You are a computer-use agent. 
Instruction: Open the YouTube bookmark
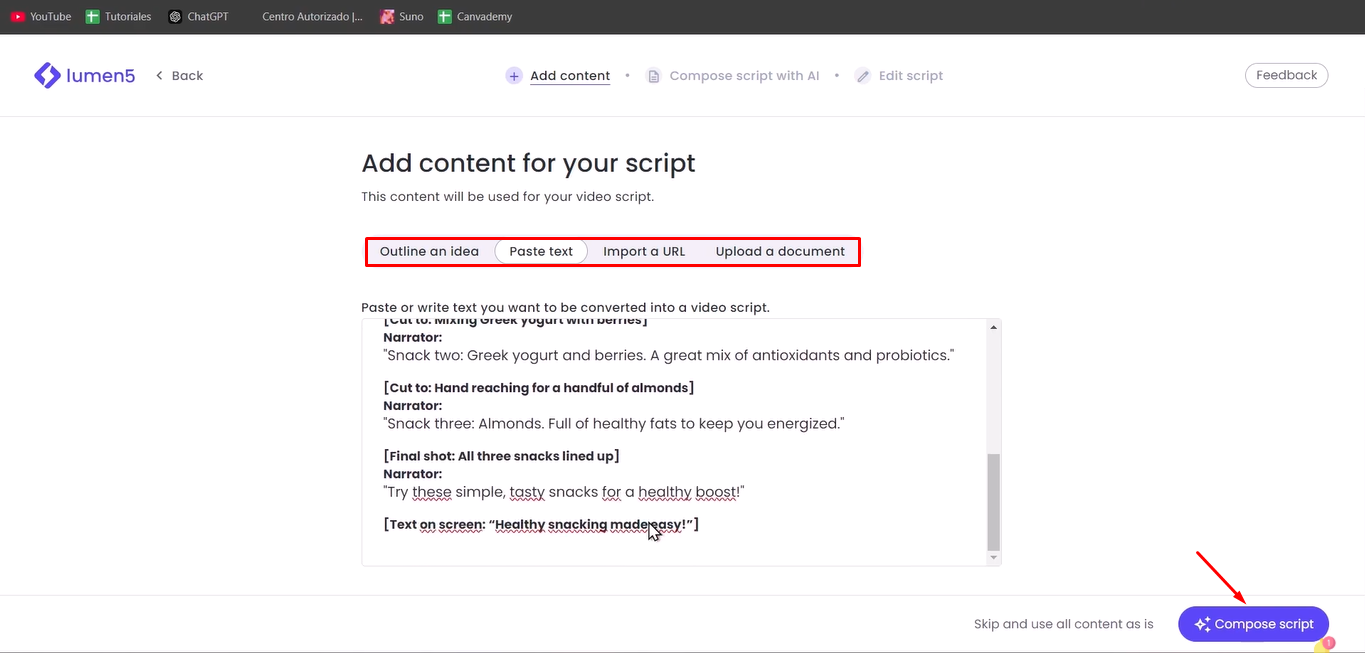coord(41,16)
